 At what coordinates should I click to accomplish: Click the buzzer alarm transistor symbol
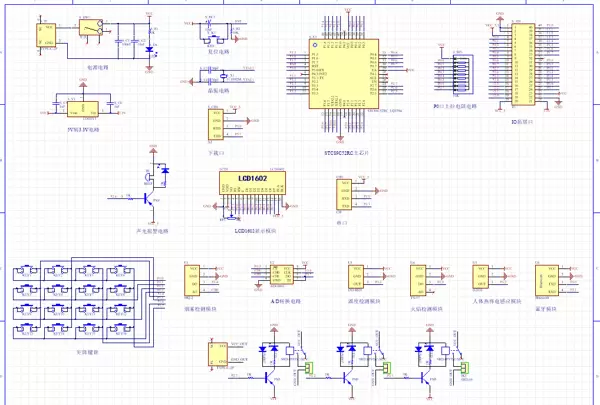pyautogui.click(x=150, y=199)
